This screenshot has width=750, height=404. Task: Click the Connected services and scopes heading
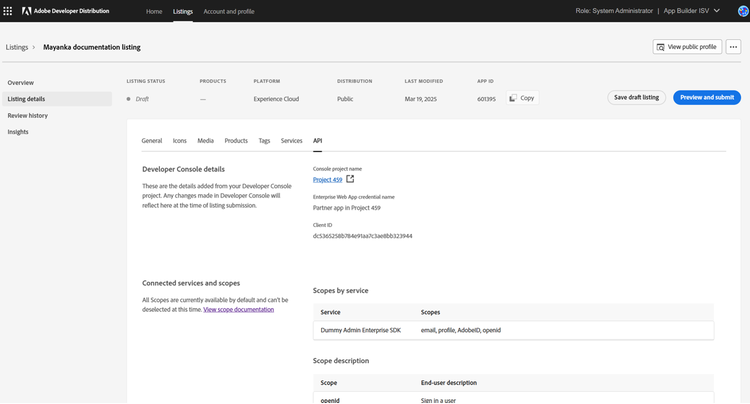(x=191, y=283)
